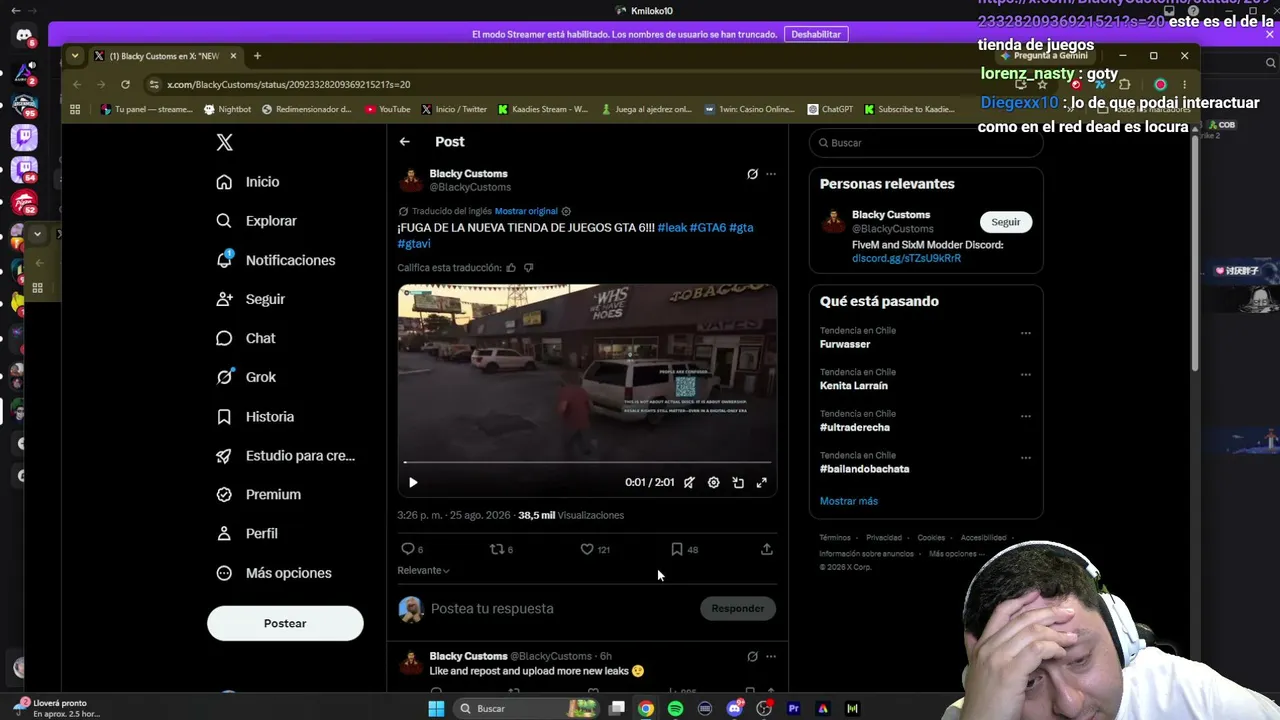Expand the Relevante sort dropdown
The image size is (1280, 720).
click(423, 570)
